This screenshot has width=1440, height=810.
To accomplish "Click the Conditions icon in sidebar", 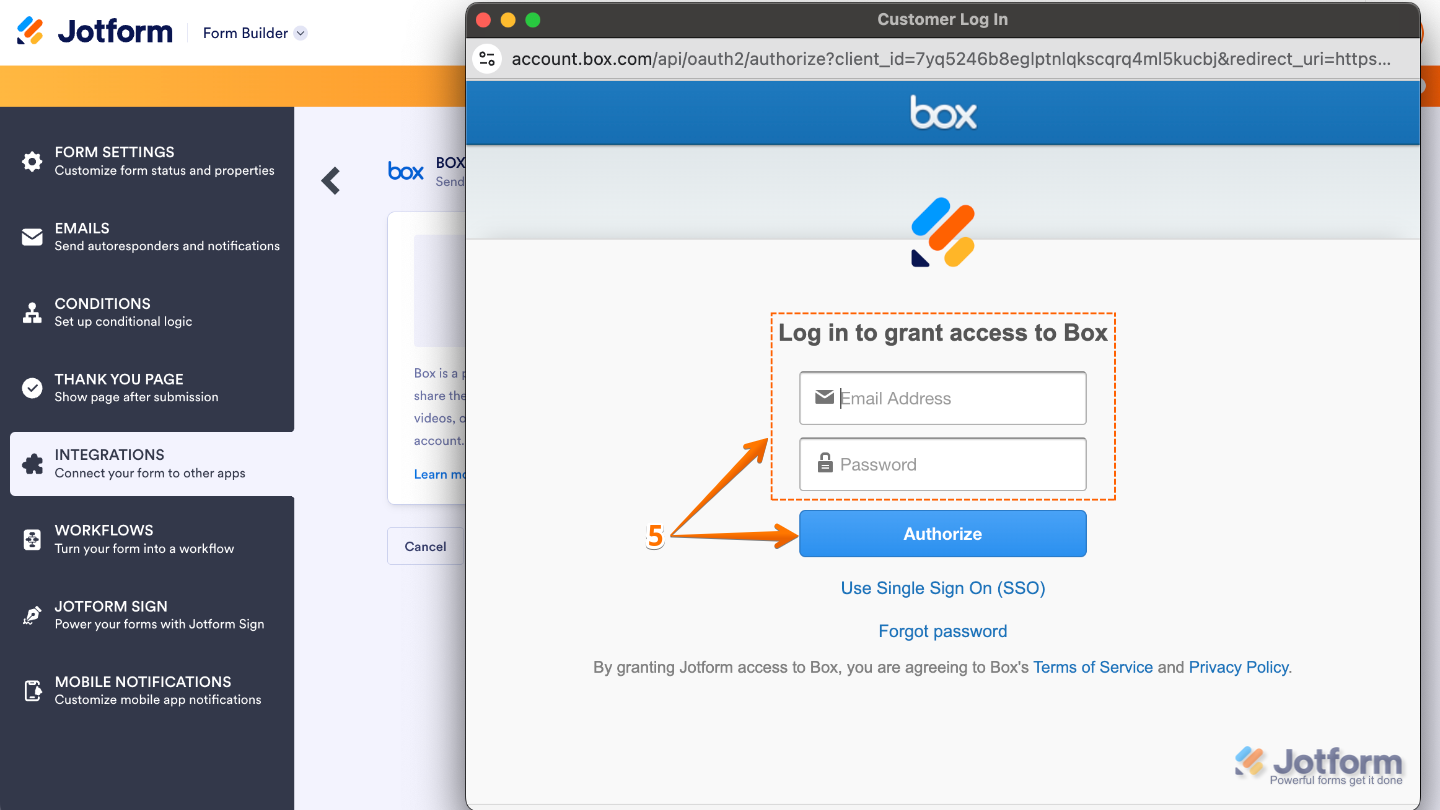I will coord(32,312).
